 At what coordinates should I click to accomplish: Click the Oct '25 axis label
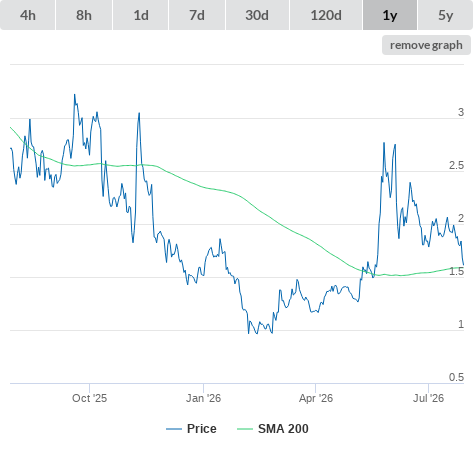pyautogui.click(x=89, y=398)
